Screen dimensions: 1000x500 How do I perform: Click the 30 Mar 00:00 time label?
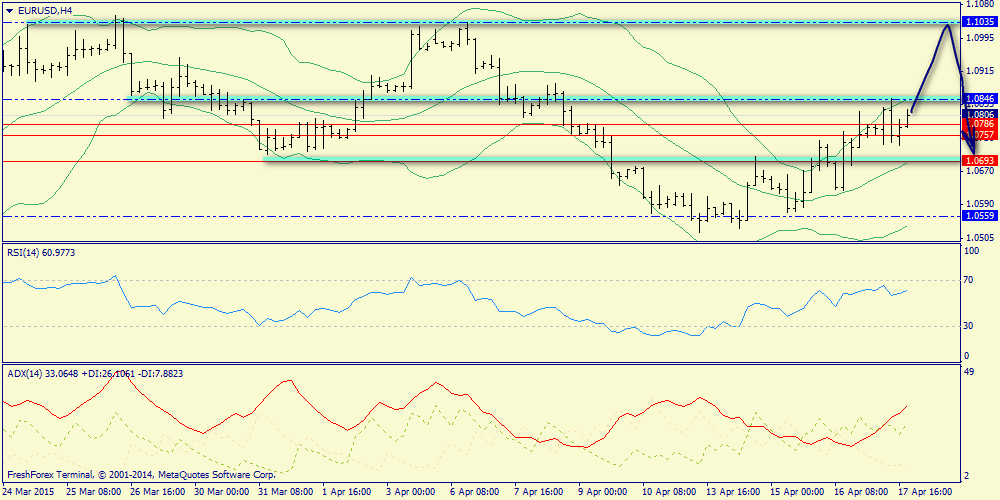[x=221, y=492]
